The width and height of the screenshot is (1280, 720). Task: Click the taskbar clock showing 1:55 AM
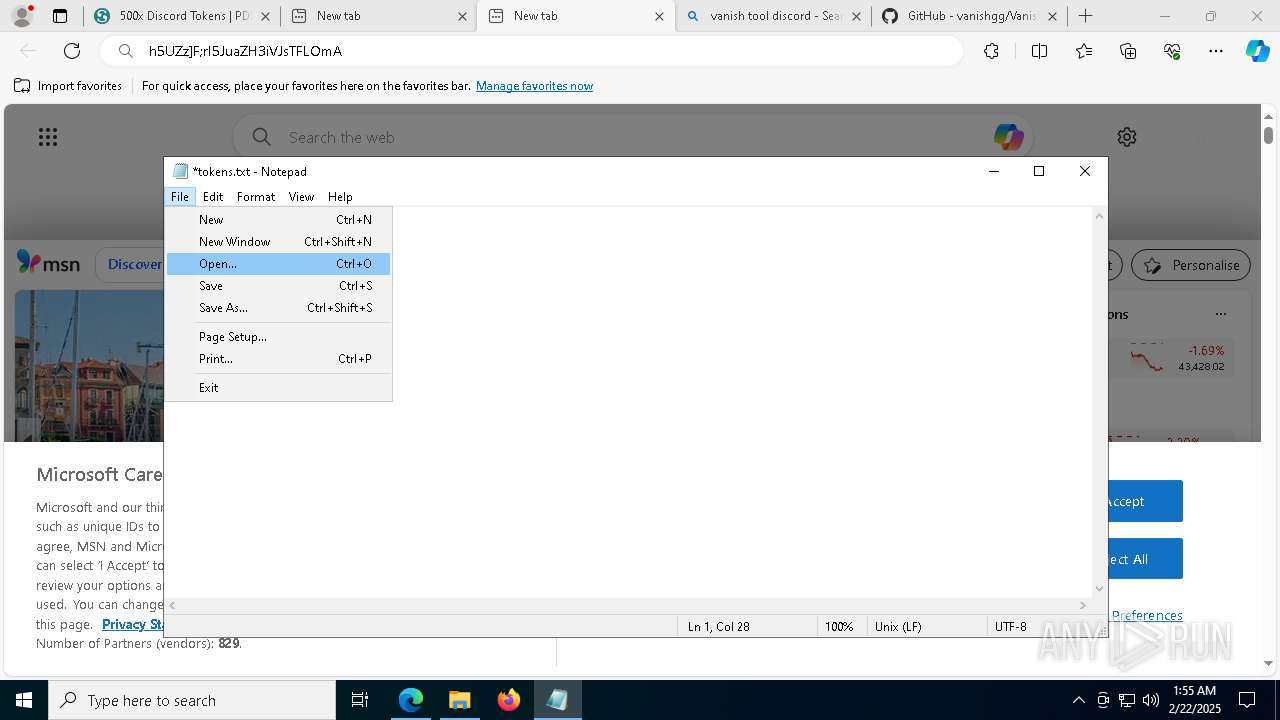tap(1193, 700)
